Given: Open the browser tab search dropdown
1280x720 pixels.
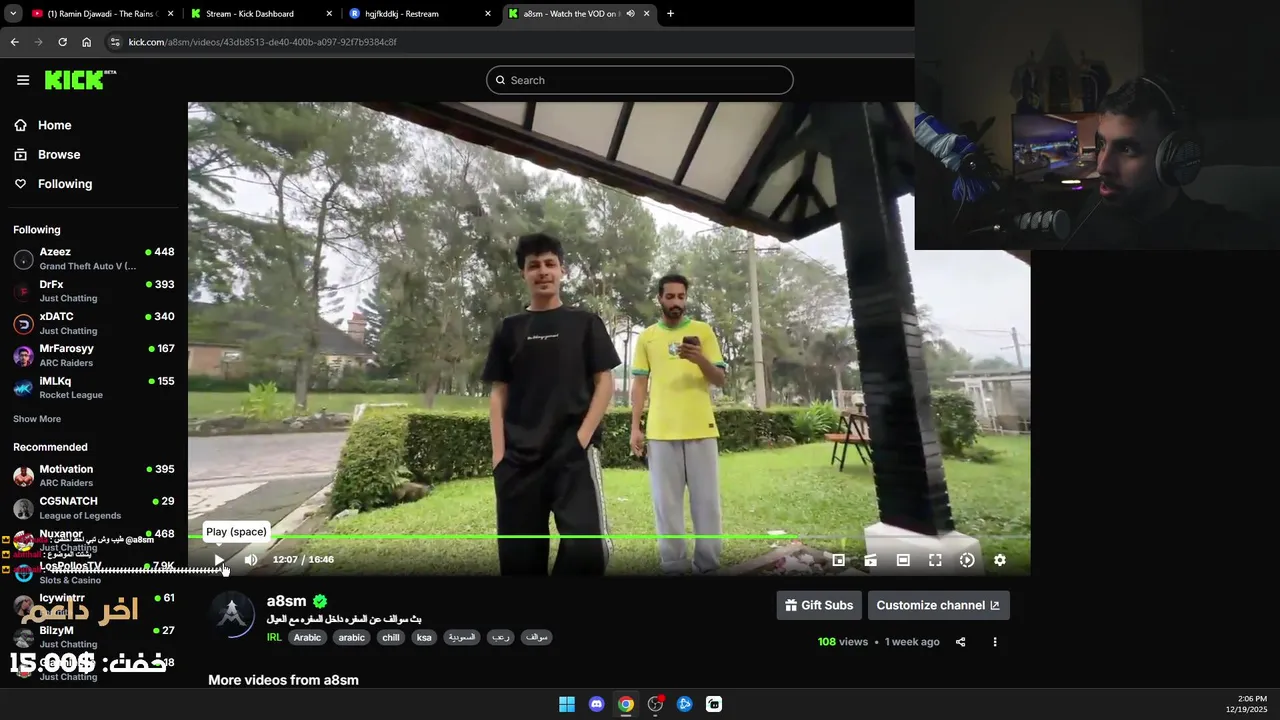Looking at the screenshot, I should point(13,14).
